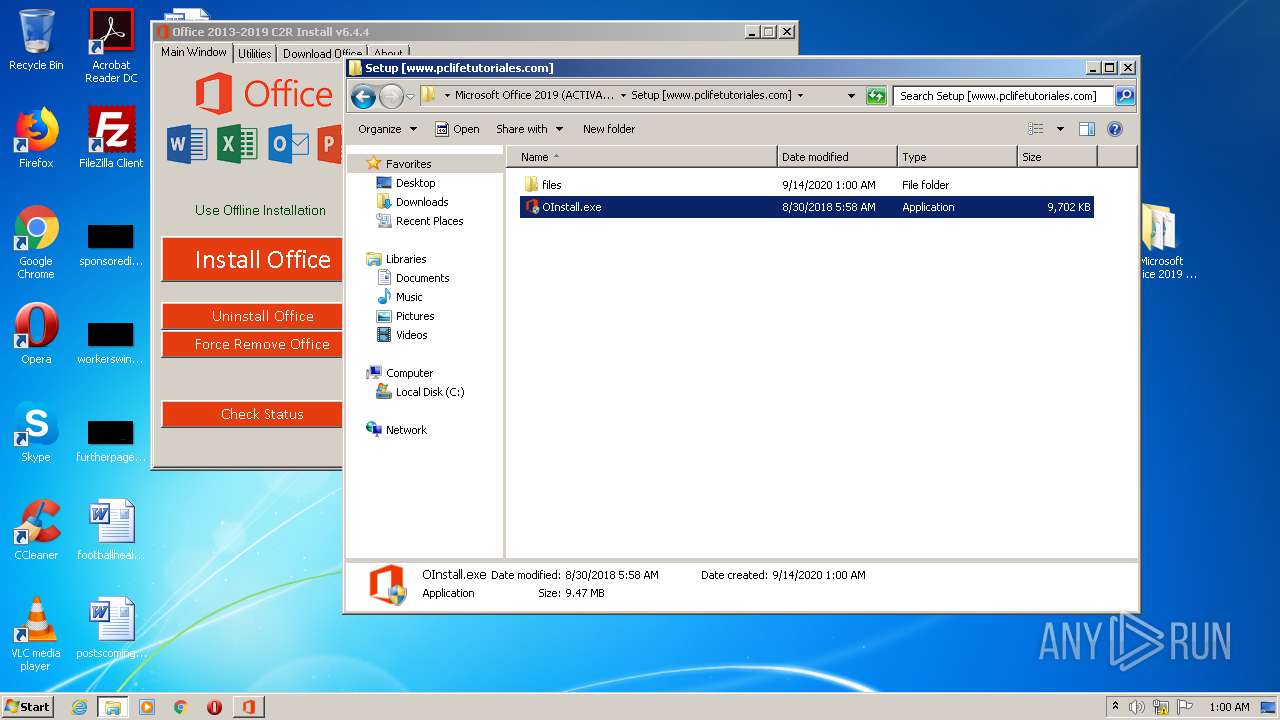Switch to Utilities tab
The image size is (1280, 720).
254,54
